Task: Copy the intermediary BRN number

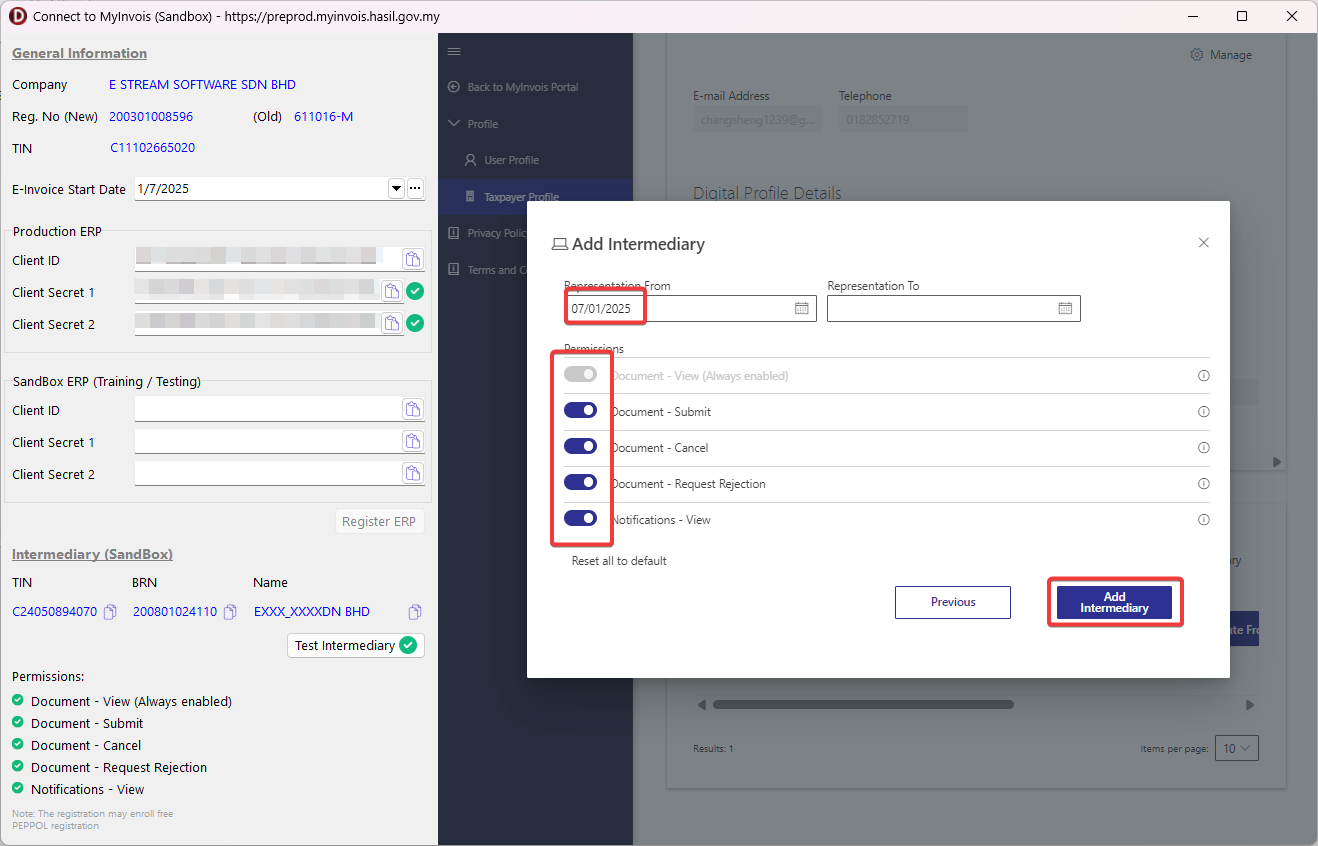Action: [x=230, y=612]
